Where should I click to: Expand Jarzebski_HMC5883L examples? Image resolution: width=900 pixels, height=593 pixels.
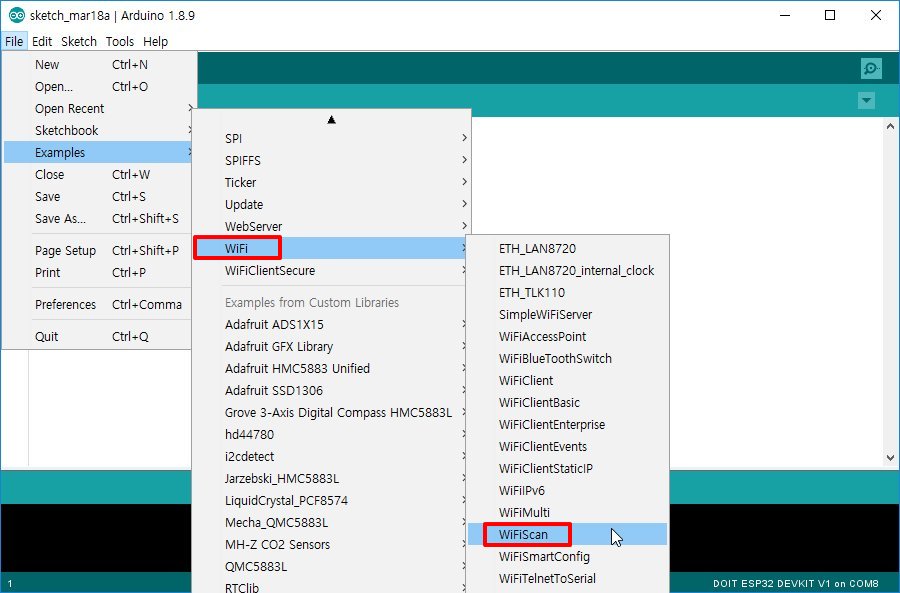coord(331,478)
